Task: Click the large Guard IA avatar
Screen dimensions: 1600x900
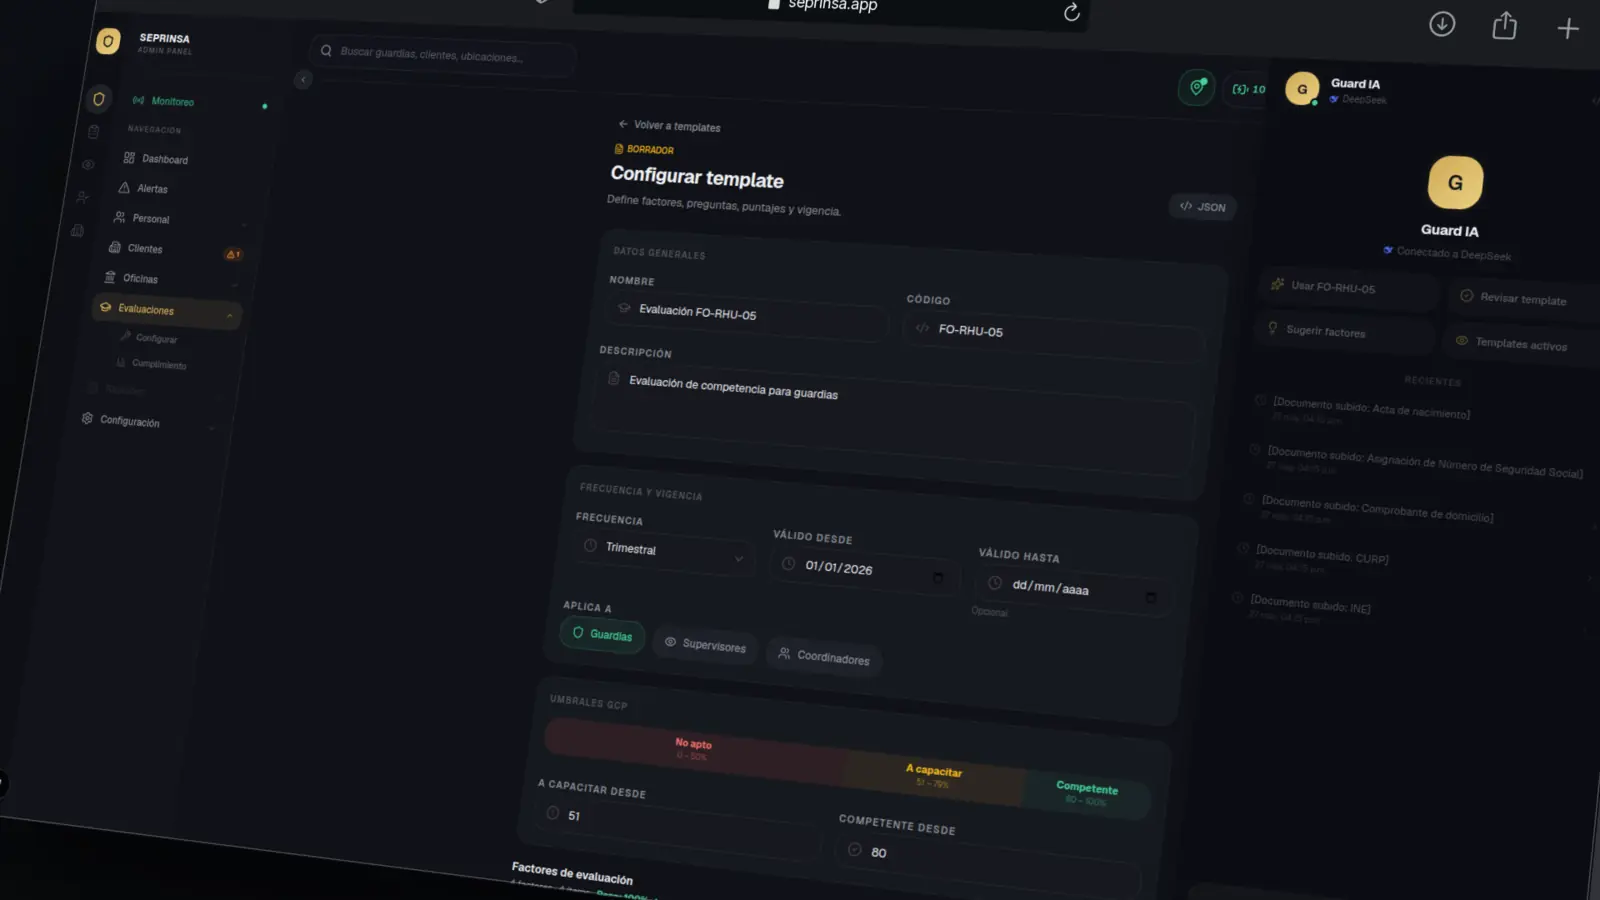Action: click(1455, 183)
